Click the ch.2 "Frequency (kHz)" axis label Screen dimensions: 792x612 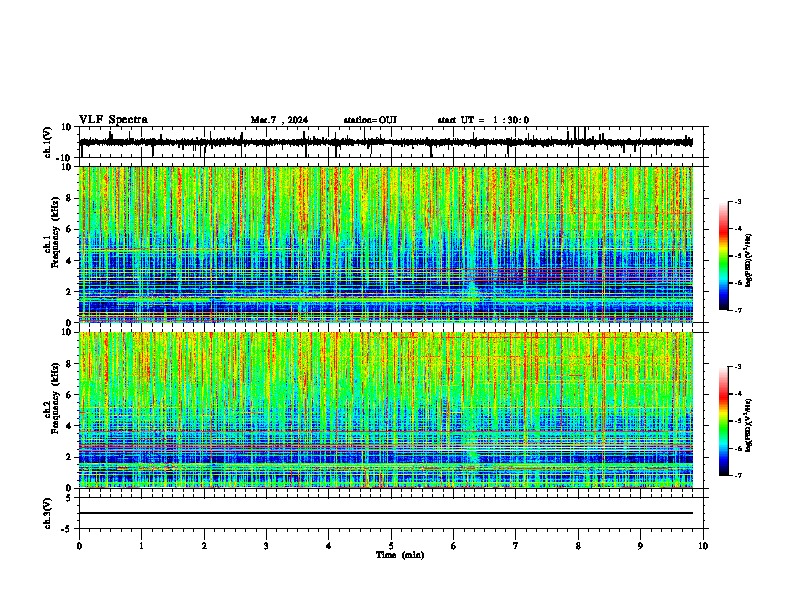pos(55,398)
